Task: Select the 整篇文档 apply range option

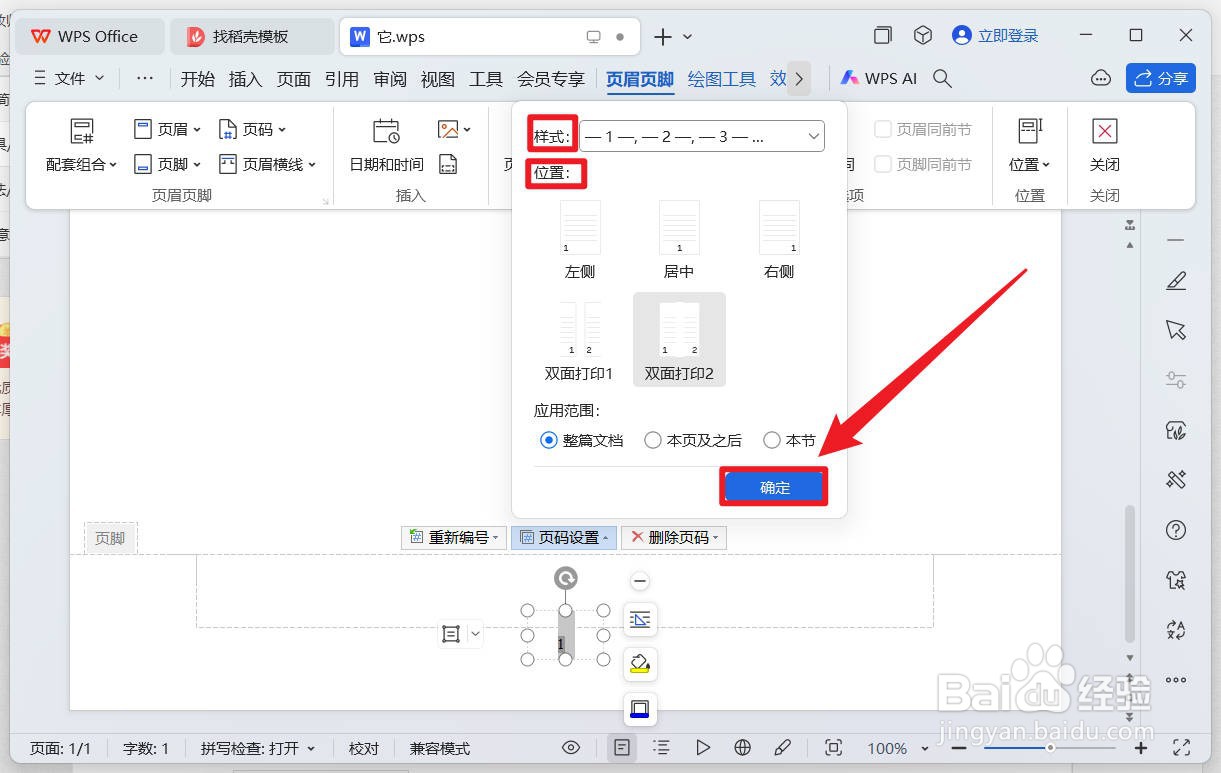Action: click(548, 440)
